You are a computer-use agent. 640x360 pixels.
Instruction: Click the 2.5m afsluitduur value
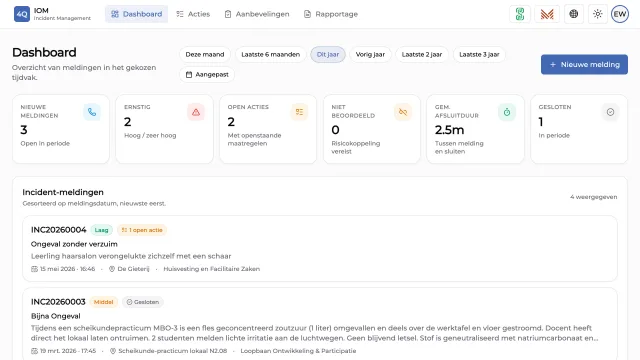(x=449, y=130)
